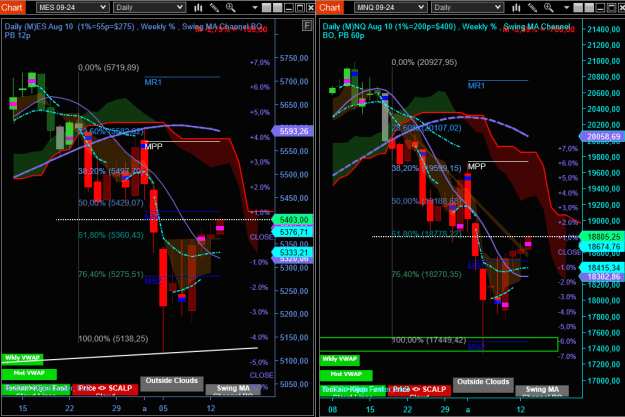Toggle Tenkan>Kijun Faster on MES chart
Screen dimensions: 625x417
point(36,389)
